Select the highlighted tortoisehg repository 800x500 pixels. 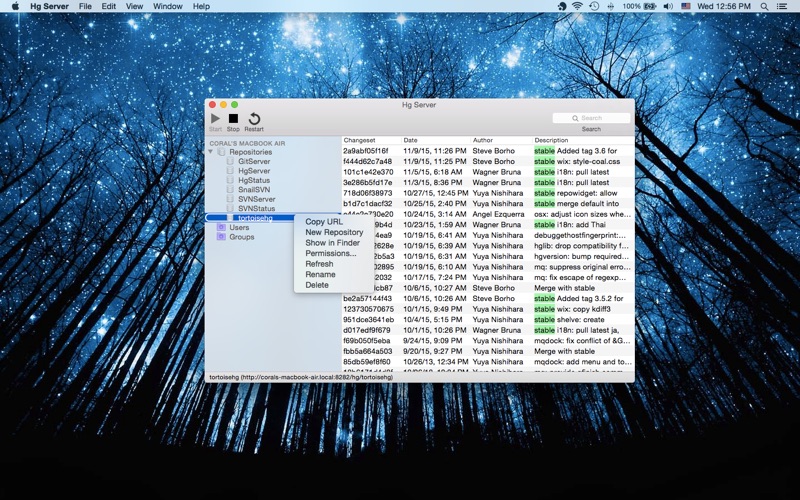(255, 218)
